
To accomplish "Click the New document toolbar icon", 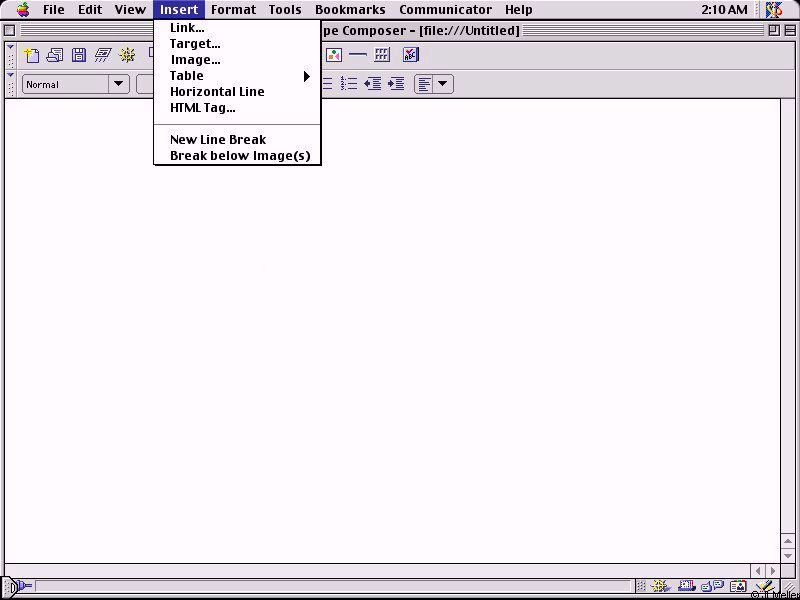I will click(x=31, y=55).
